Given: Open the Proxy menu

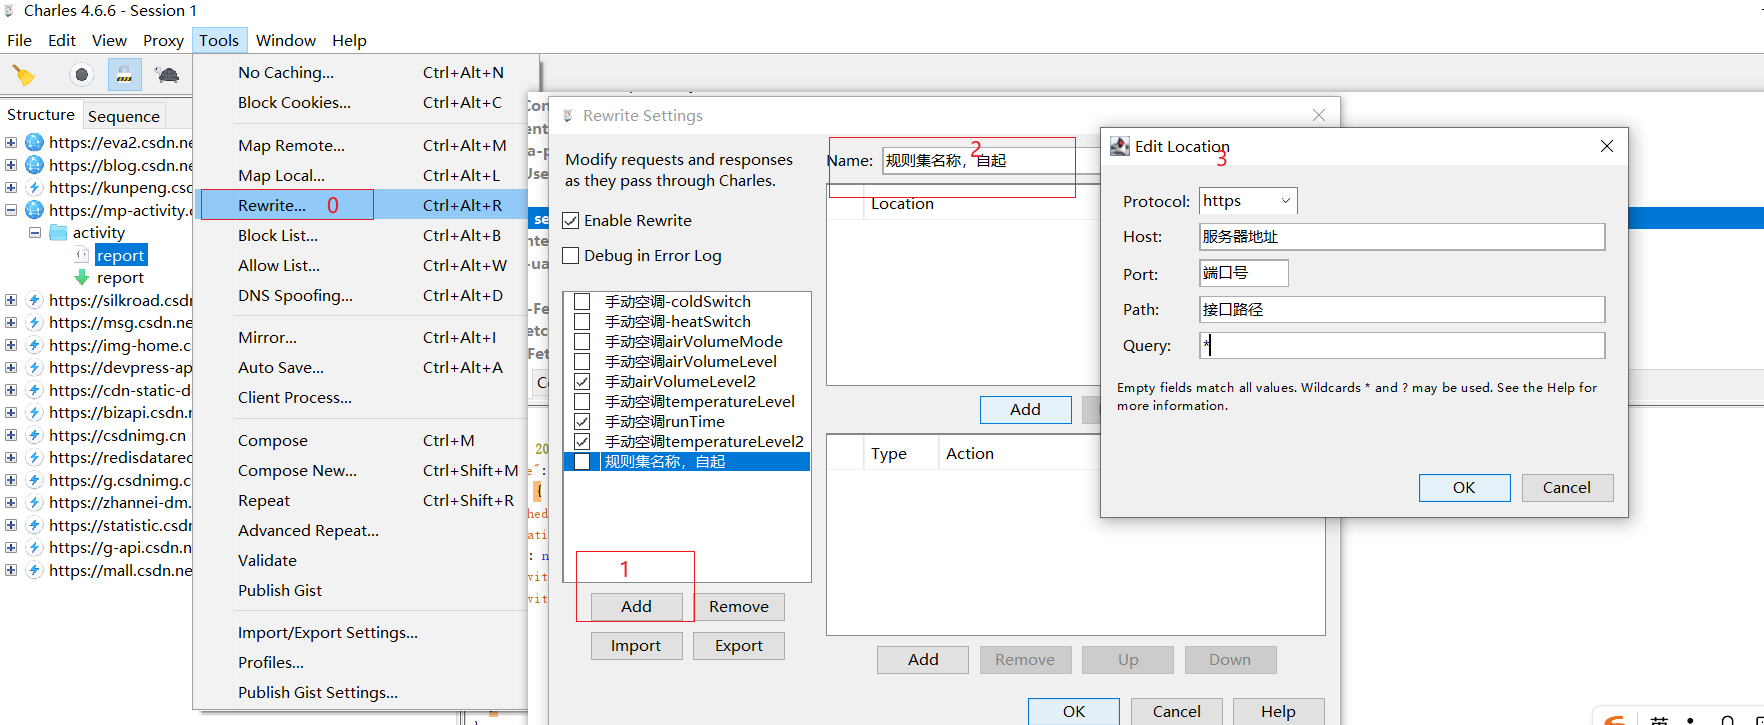Looking at the screenshot, I should [163, 40].
